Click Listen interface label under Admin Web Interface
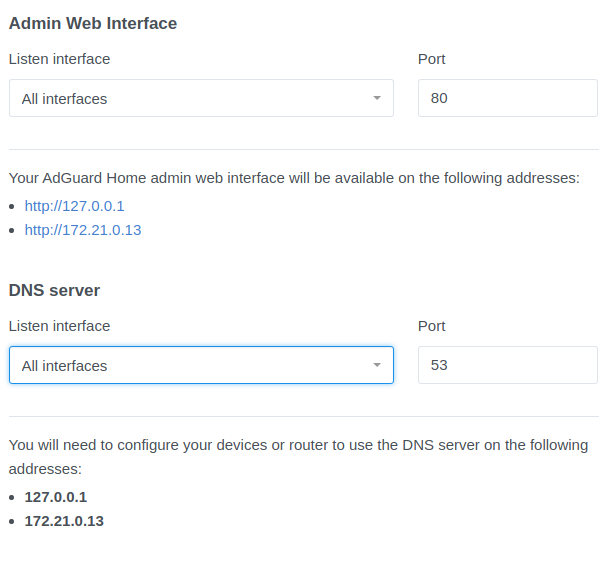 tap(60, 59)
